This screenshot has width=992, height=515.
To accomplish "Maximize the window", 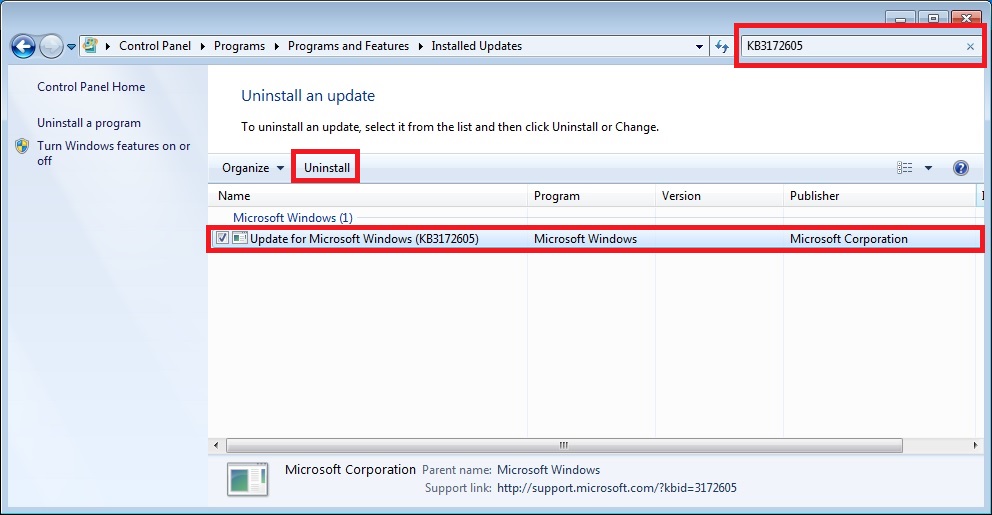I will tap(933, 18).
